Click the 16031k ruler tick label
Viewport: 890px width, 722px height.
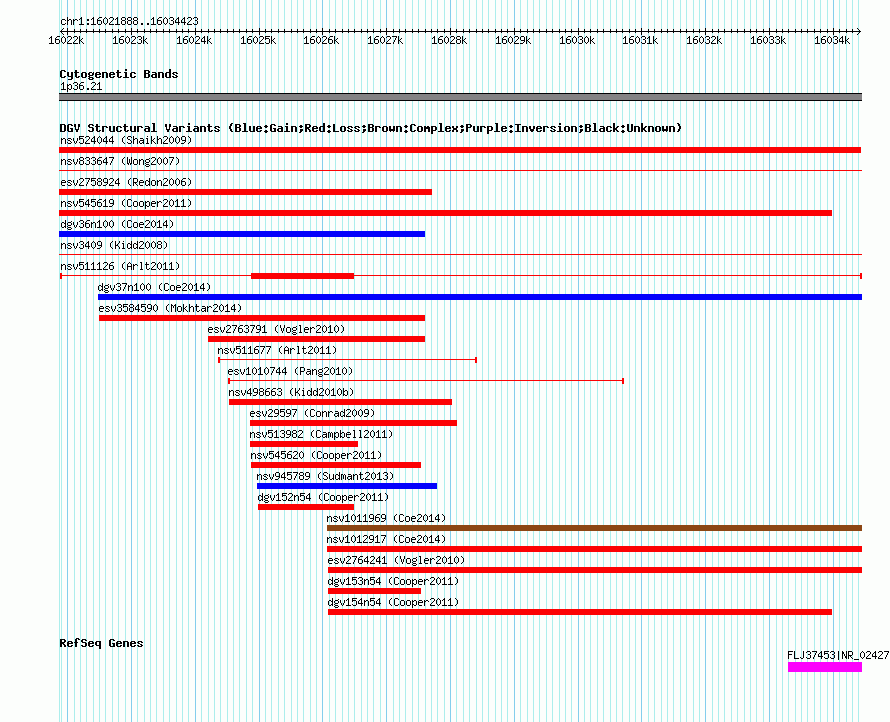tap(640, 40)
